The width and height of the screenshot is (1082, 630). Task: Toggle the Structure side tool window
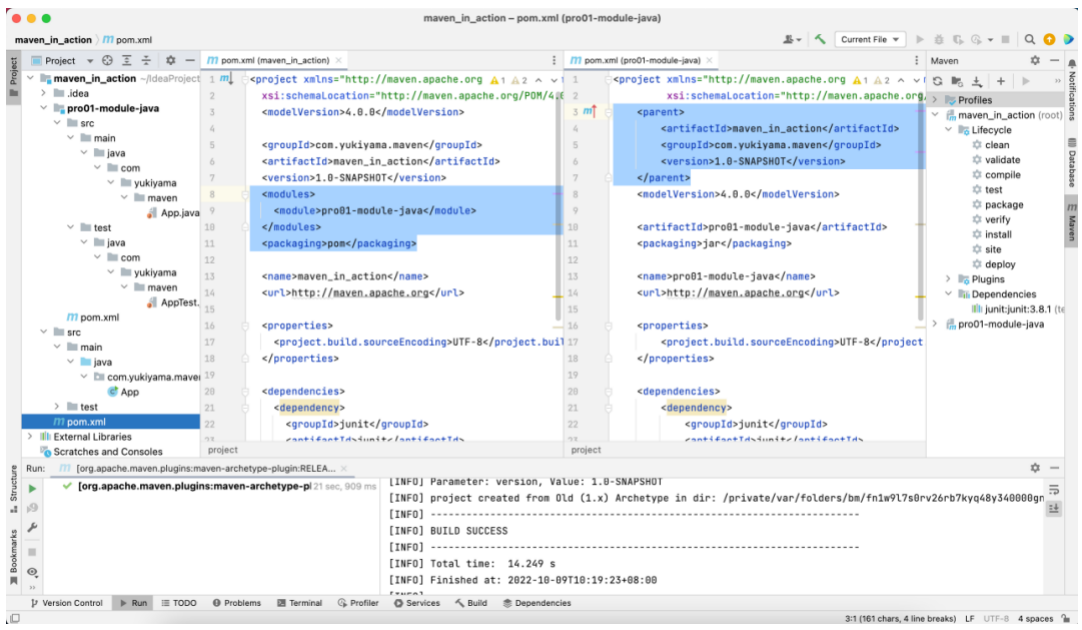click(x=13, y=489)
